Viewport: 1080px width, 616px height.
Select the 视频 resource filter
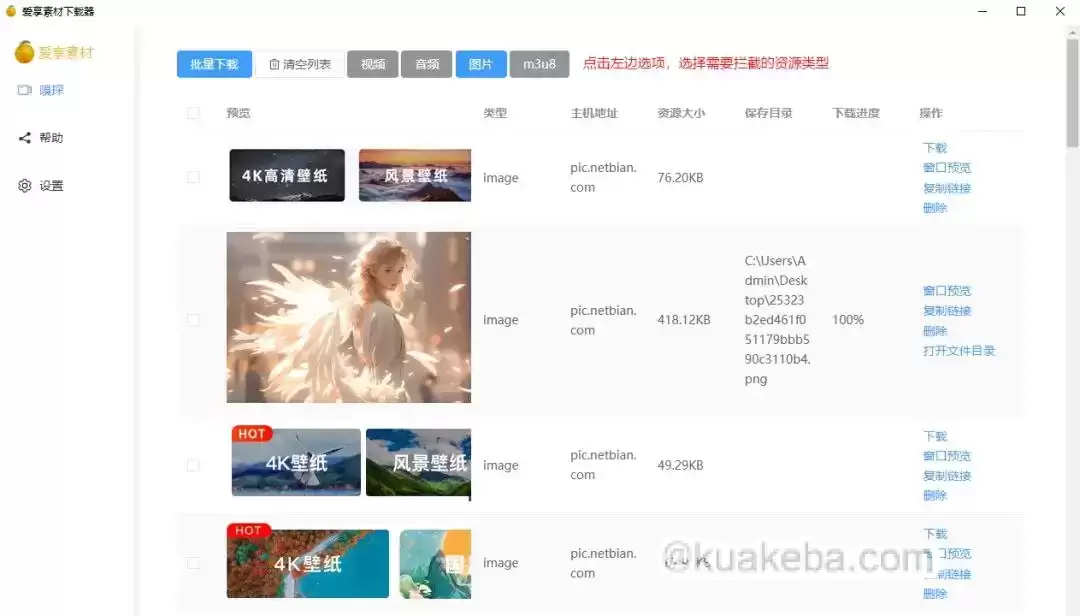pyautogui.click(x=372, y=63)
